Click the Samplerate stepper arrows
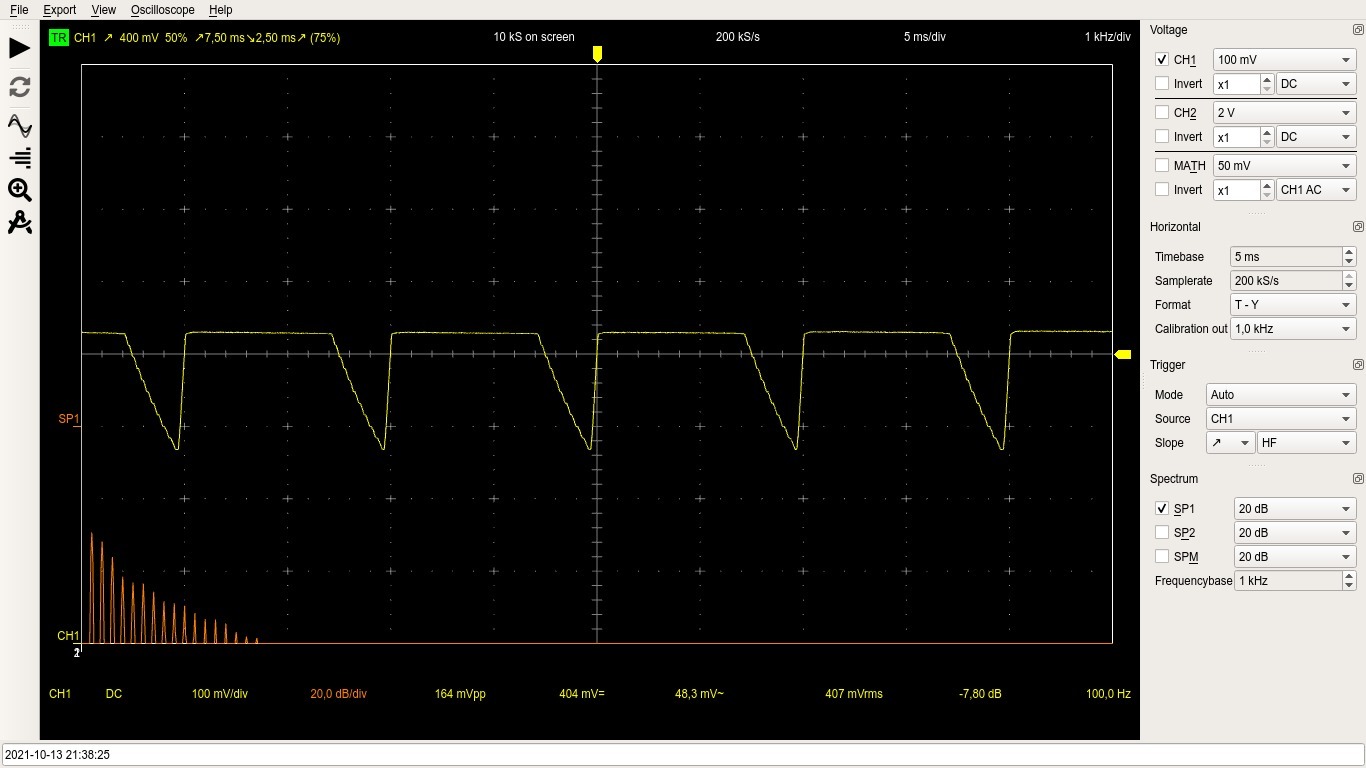1366x768 pixels. pos(1349,281)
